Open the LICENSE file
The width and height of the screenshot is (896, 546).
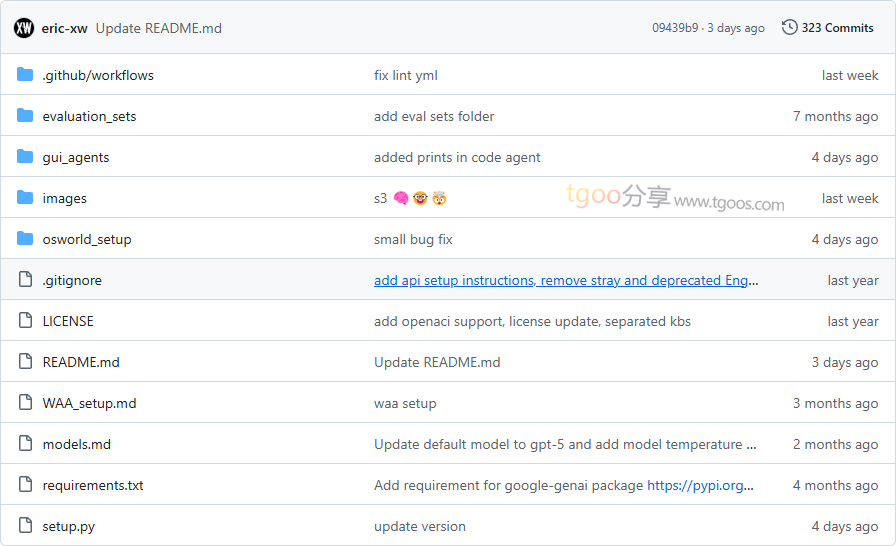pyautogui.click(x=67, y=321)
